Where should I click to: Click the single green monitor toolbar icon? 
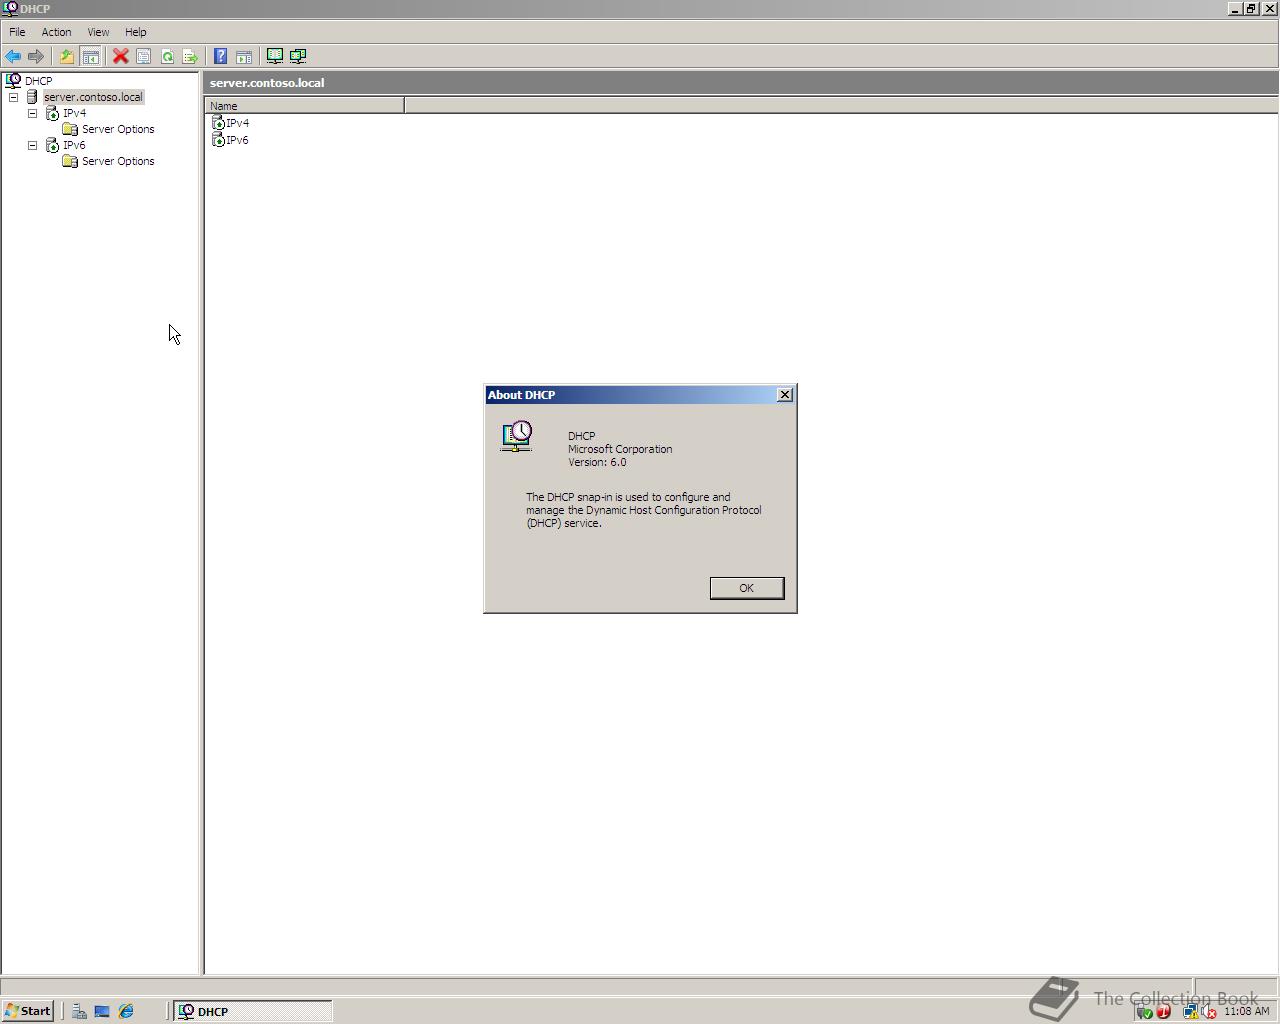tap(274, 56)
